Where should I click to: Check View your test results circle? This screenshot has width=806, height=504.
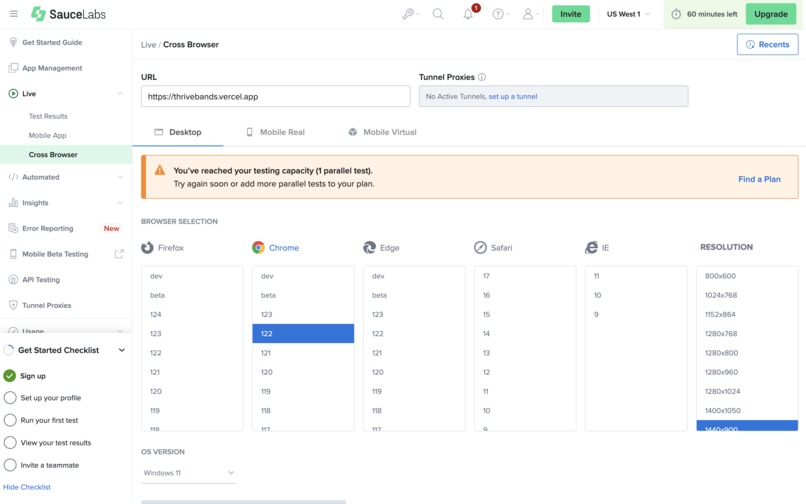tap(10, 443)
